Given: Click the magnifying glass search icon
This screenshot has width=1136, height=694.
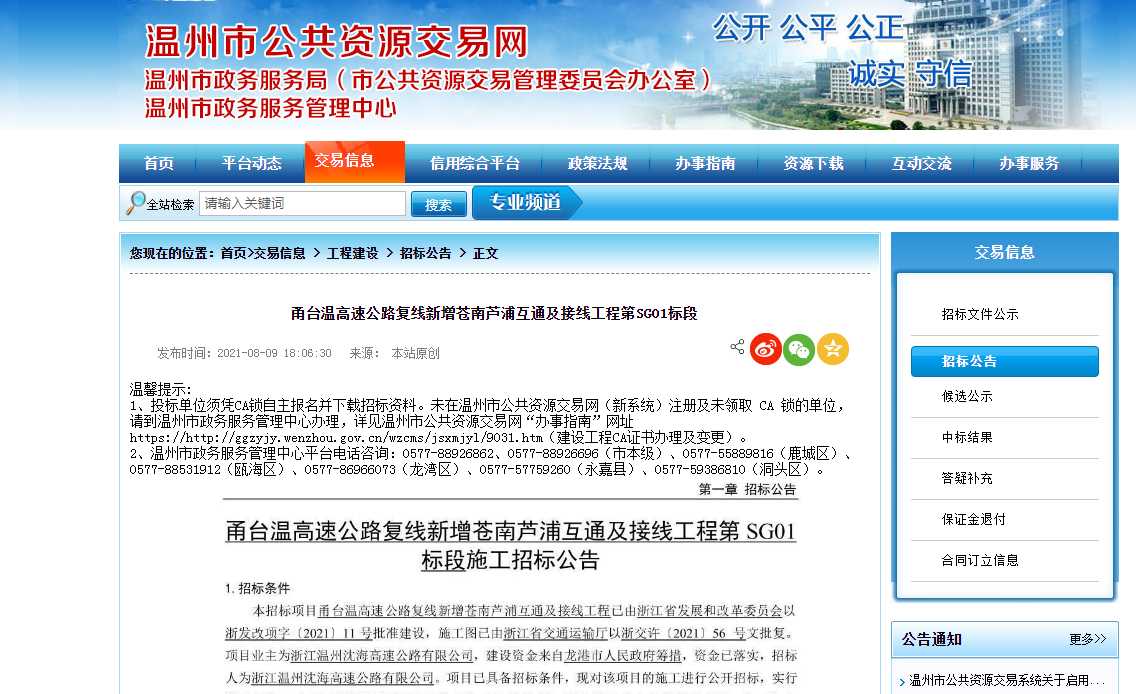Looking at the screenshot, I should (x=135, y=203).
